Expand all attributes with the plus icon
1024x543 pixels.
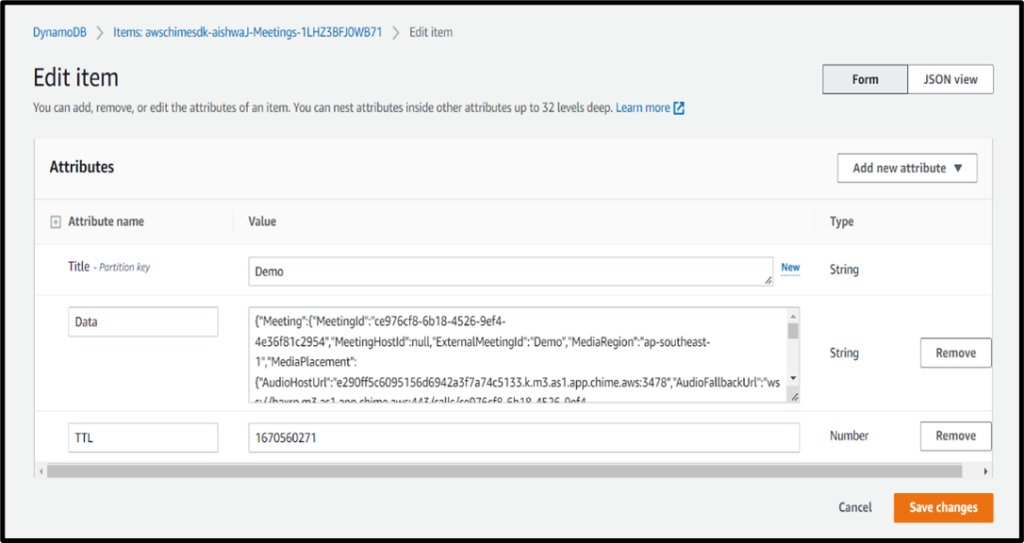pos(55,222)
